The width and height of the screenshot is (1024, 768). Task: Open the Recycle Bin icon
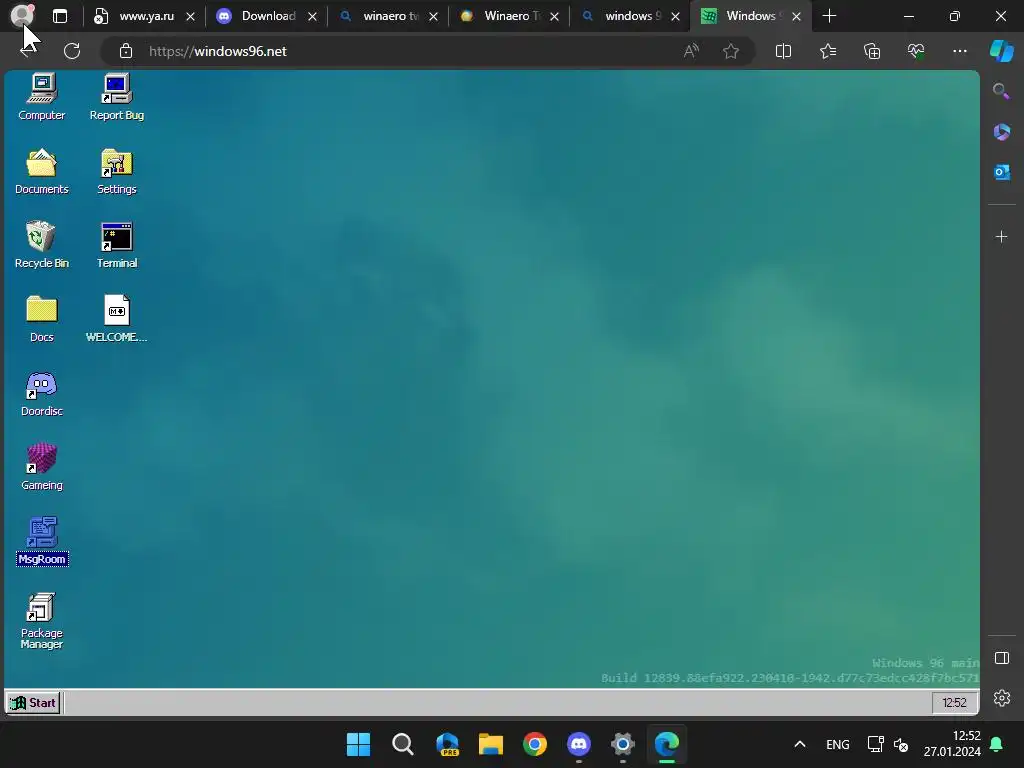[42, 245]
